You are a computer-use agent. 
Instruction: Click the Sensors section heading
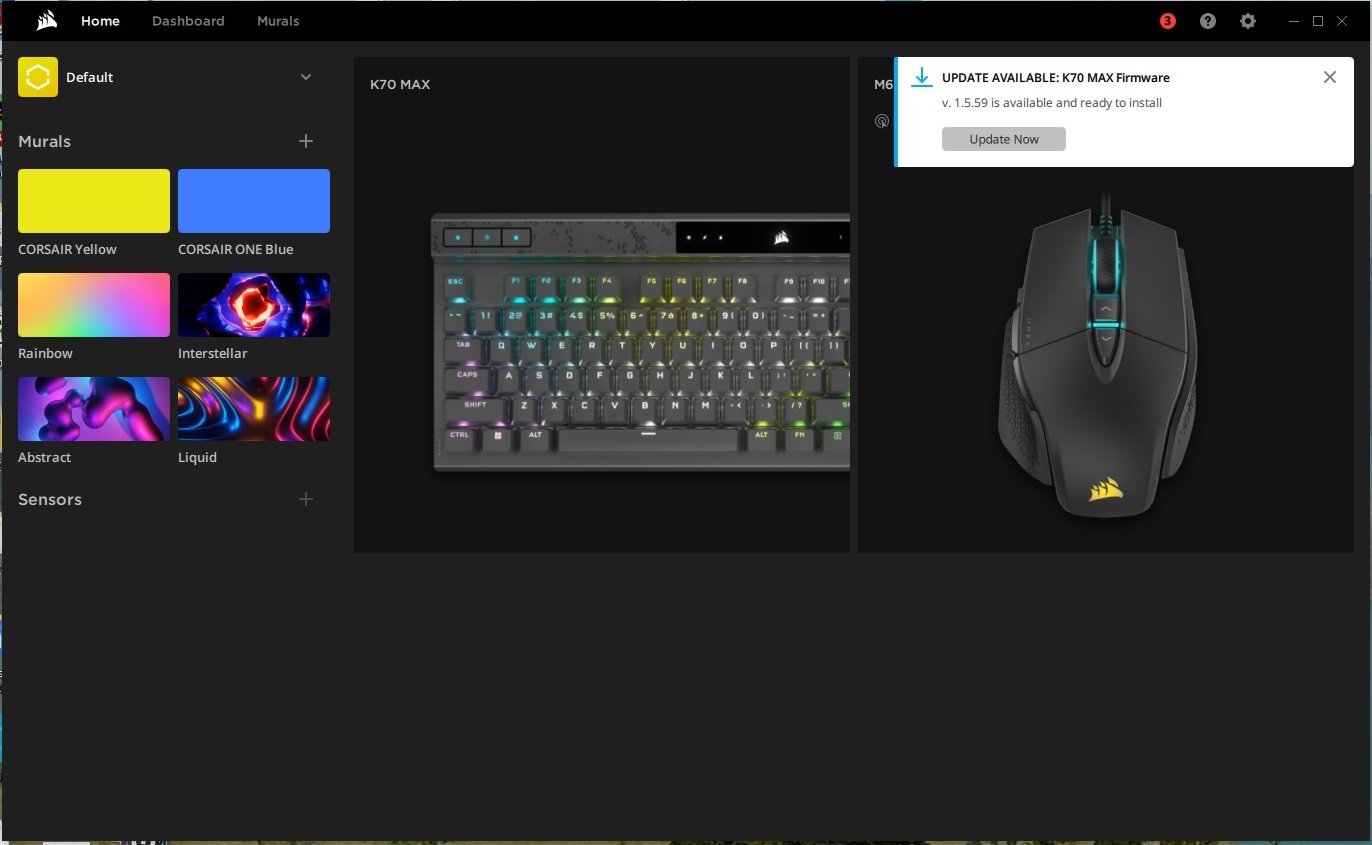point(50,499)
